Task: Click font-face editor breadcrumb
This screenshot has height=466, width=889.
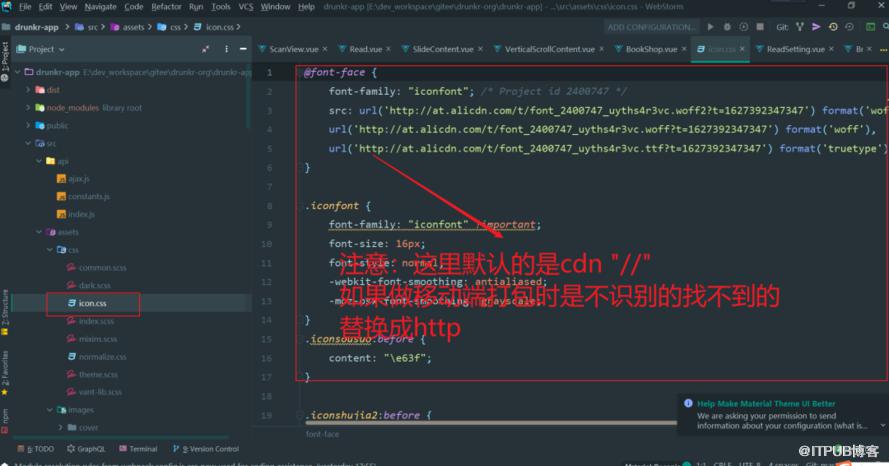Action: [x=322, y=434]
